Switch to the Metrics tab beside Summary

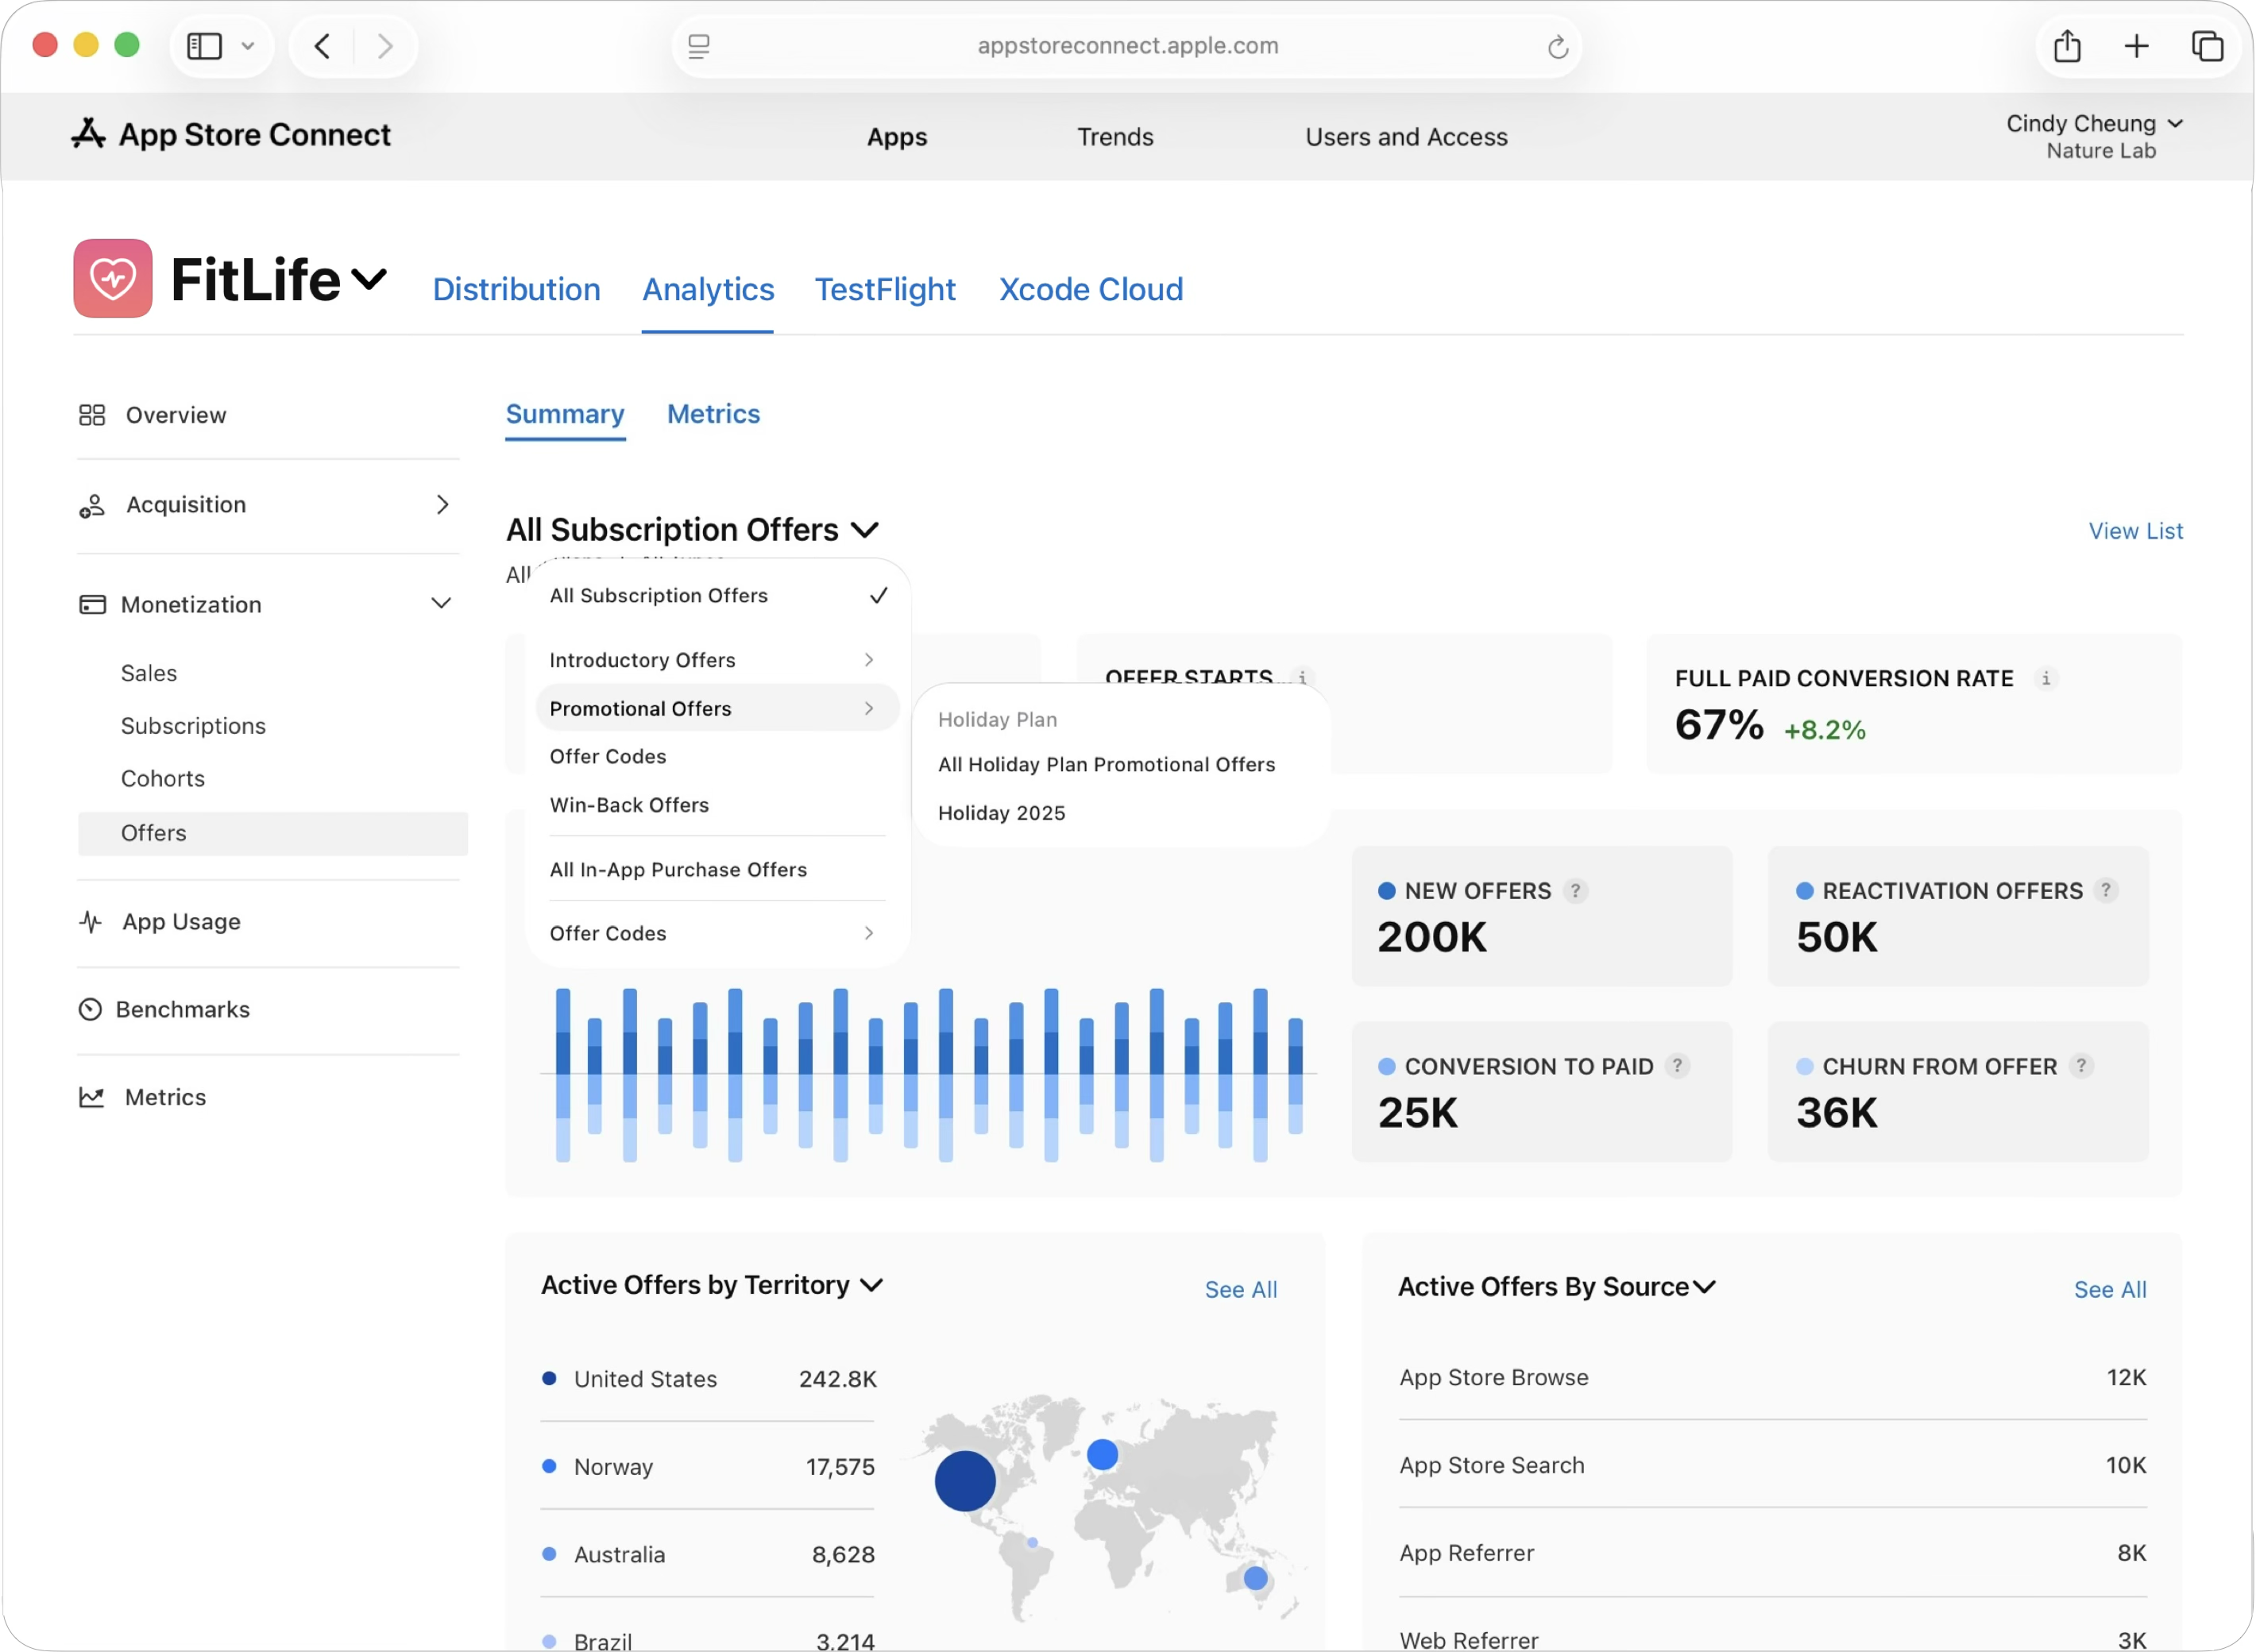click(713, 414)
